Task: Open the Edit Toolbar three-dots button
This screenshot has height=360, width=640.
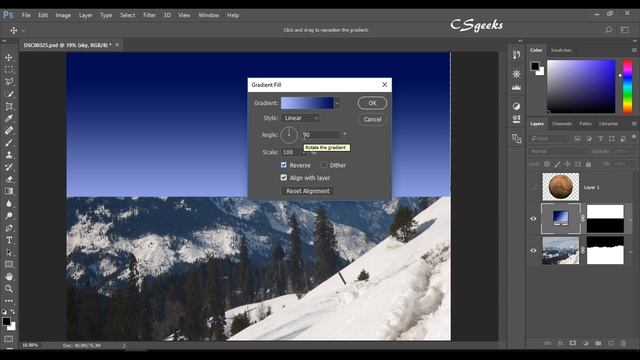Action: click(9, 301)
